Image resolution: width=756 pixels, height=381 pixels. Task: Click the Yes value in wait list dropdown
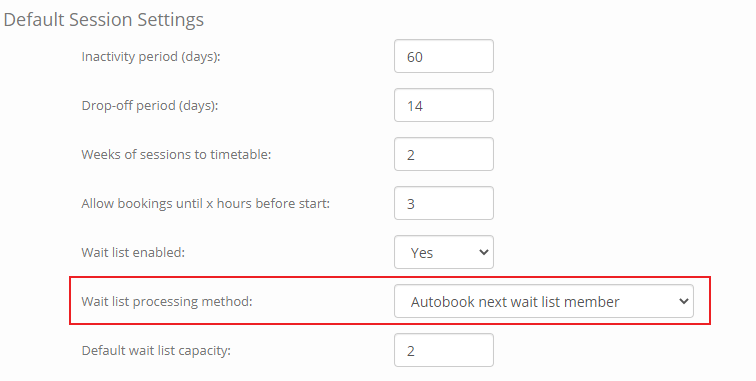pos(422,253)
